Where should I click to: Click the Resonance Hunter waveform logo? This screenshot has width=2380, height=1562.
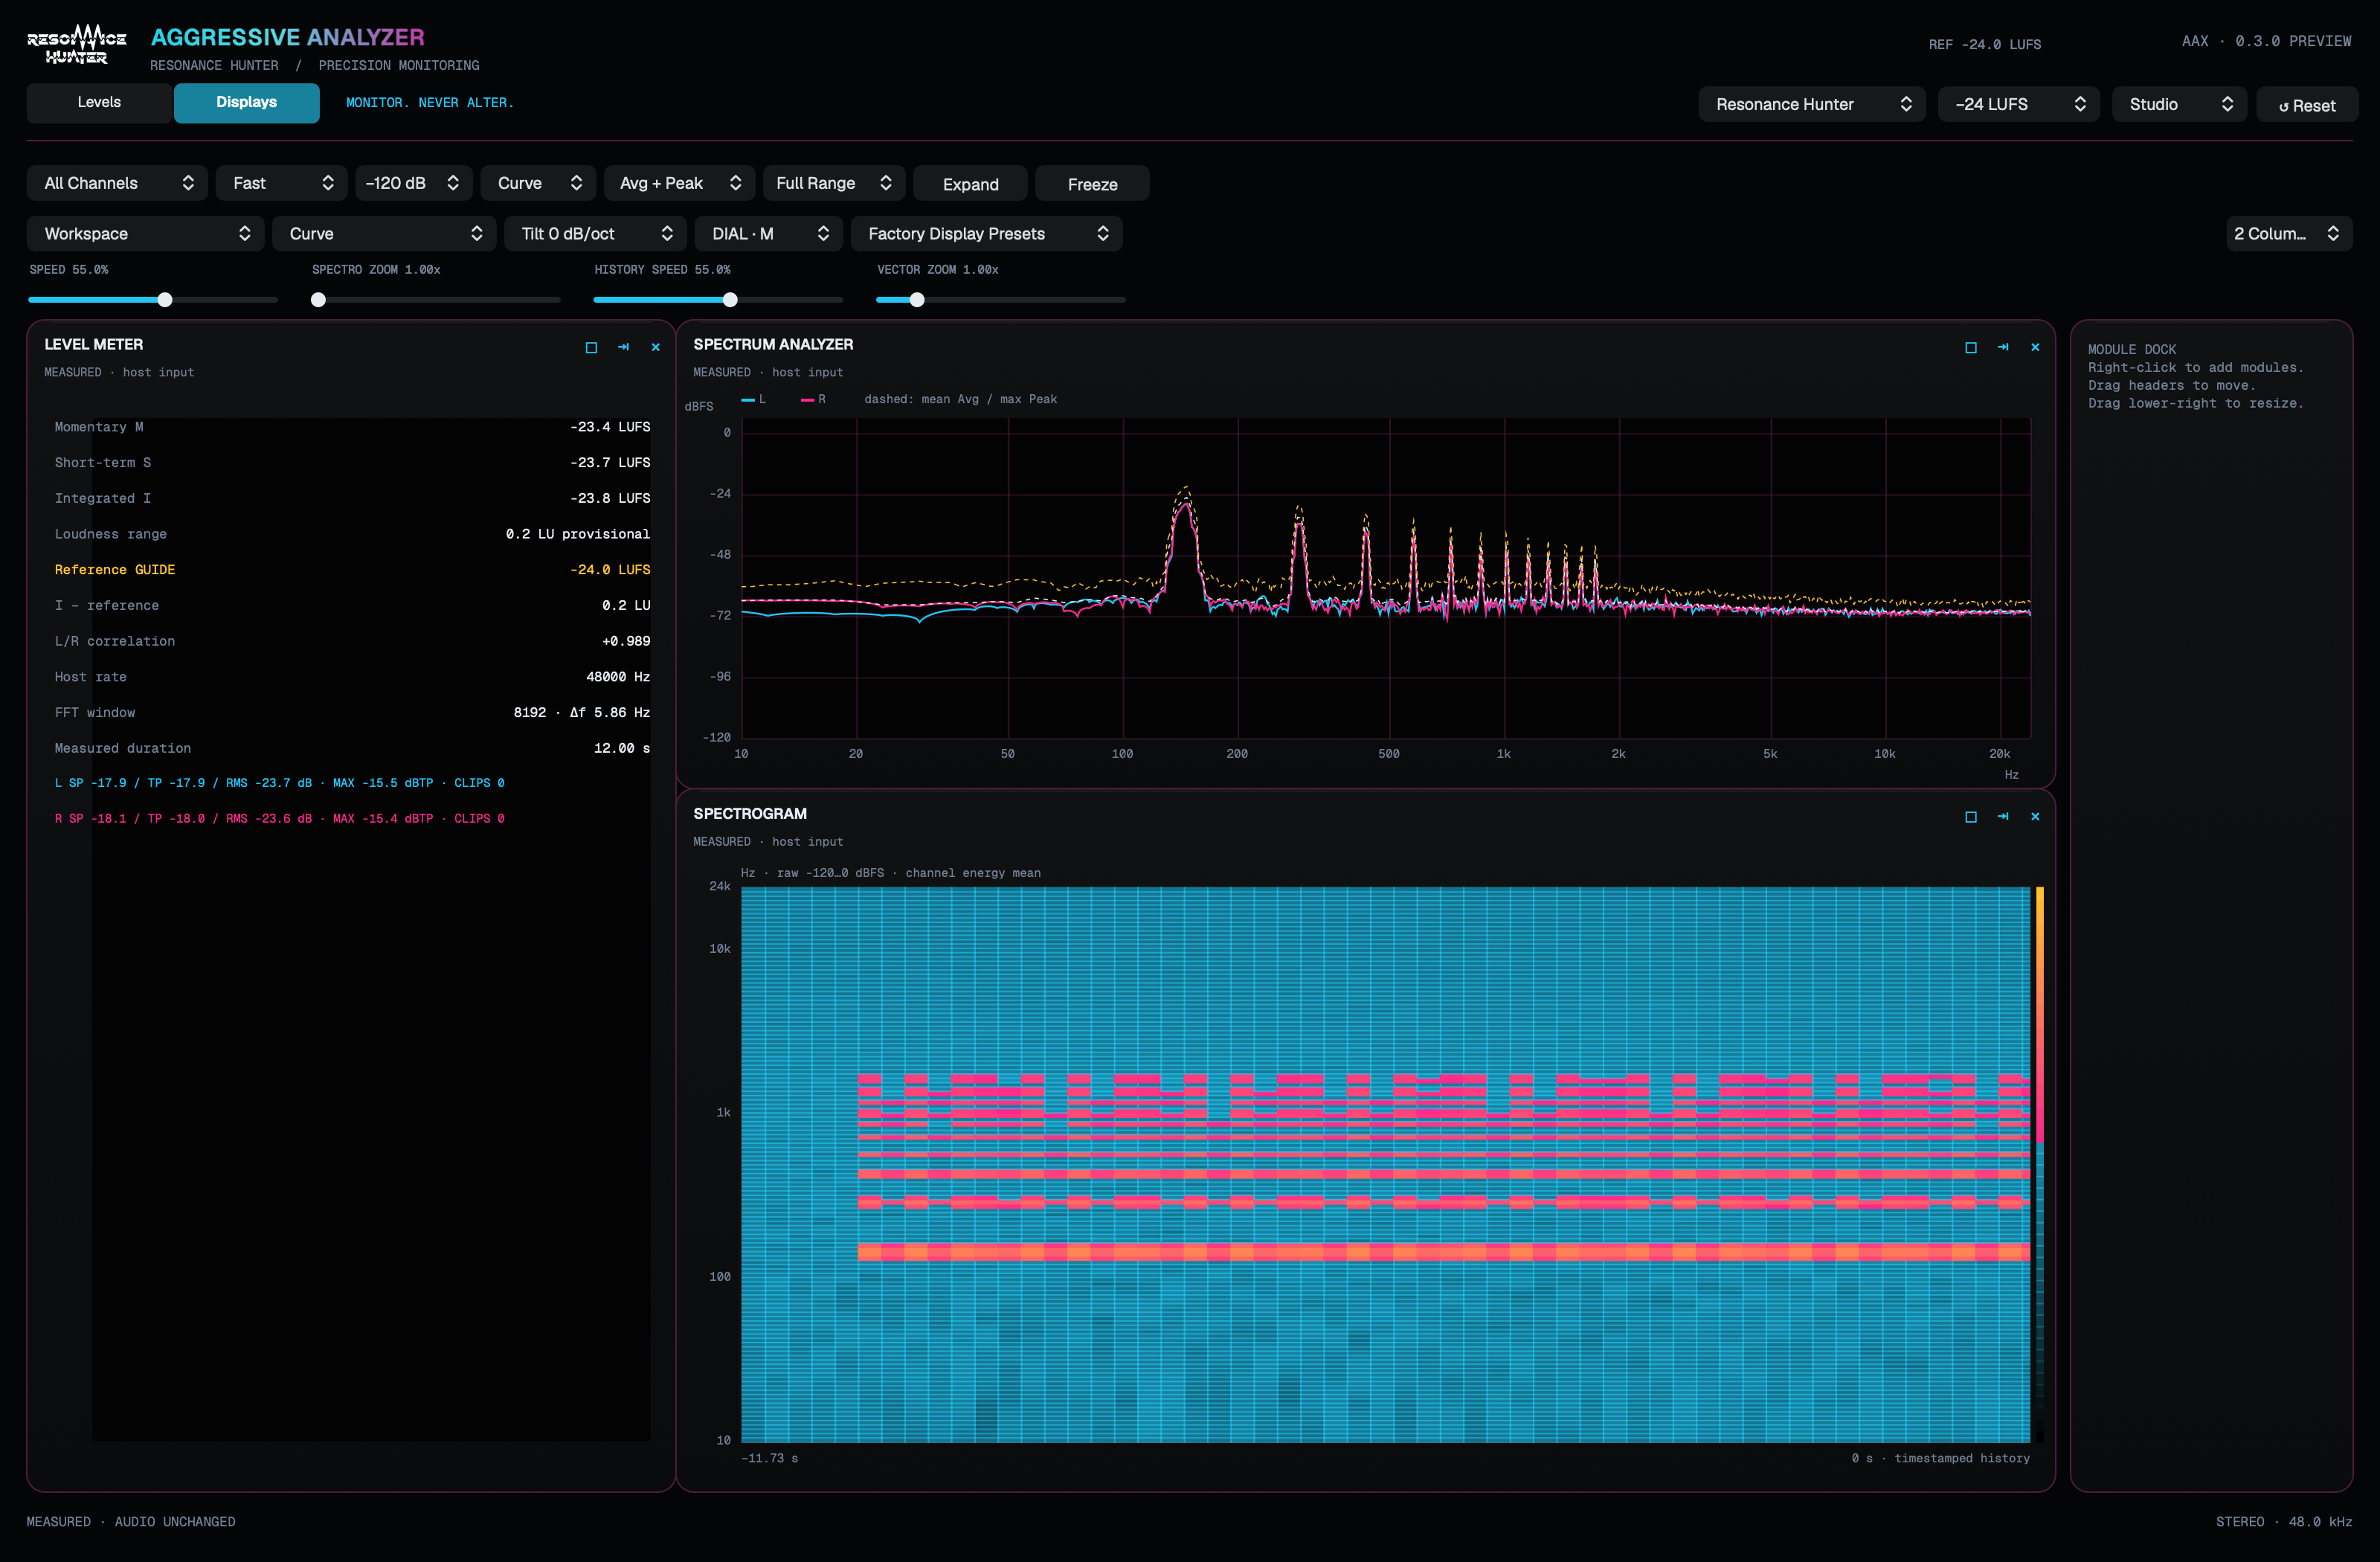point(77,45)
